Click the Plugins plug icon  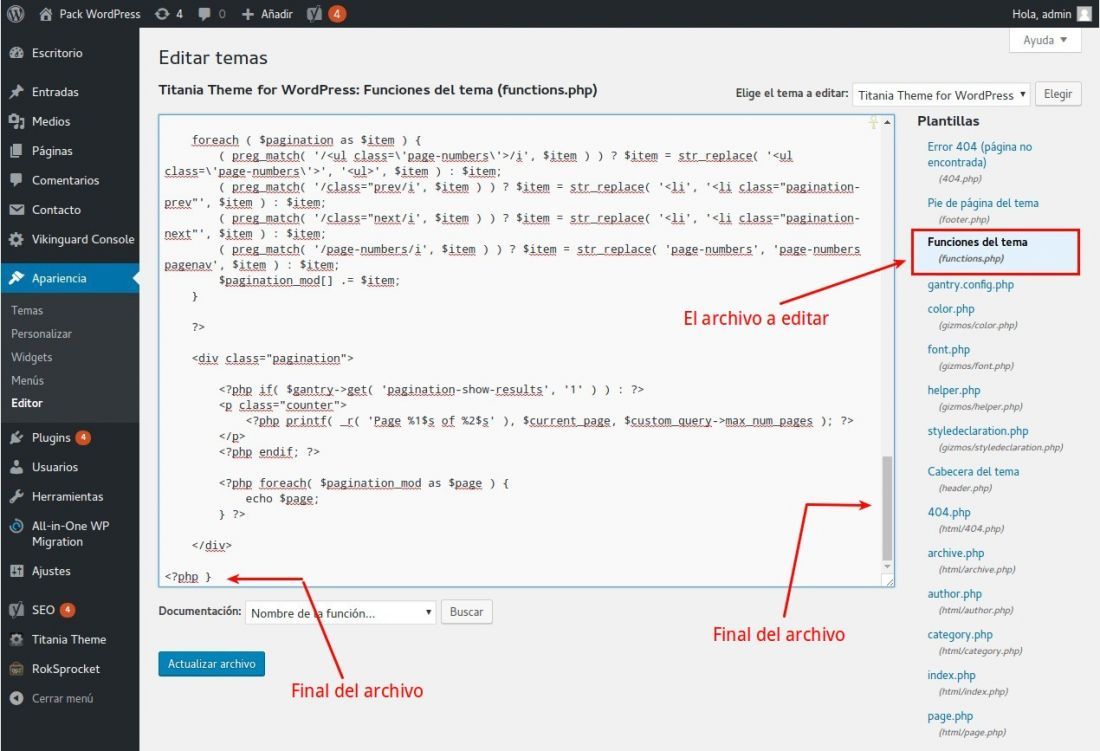coord(17,438)
